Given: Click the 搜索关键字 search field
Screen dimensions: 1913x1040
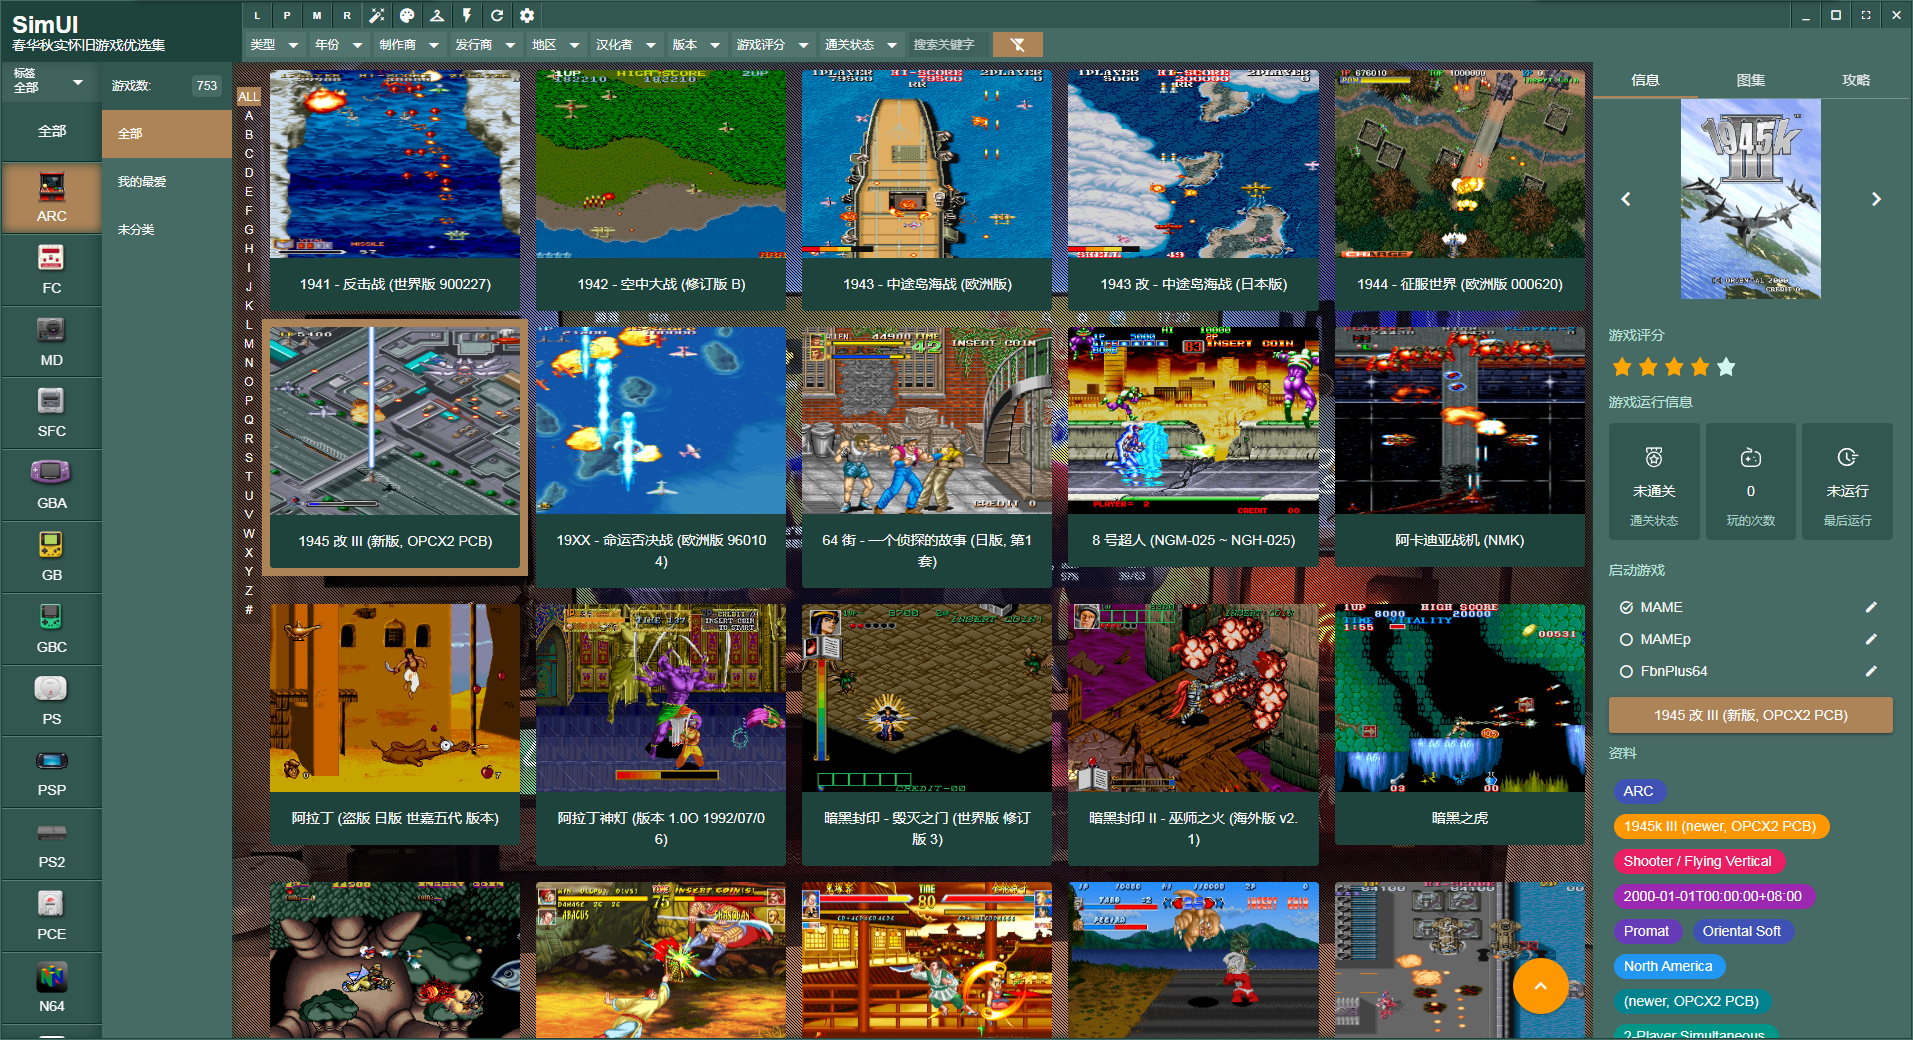Looking at the screenshot, I should [946, 44].
